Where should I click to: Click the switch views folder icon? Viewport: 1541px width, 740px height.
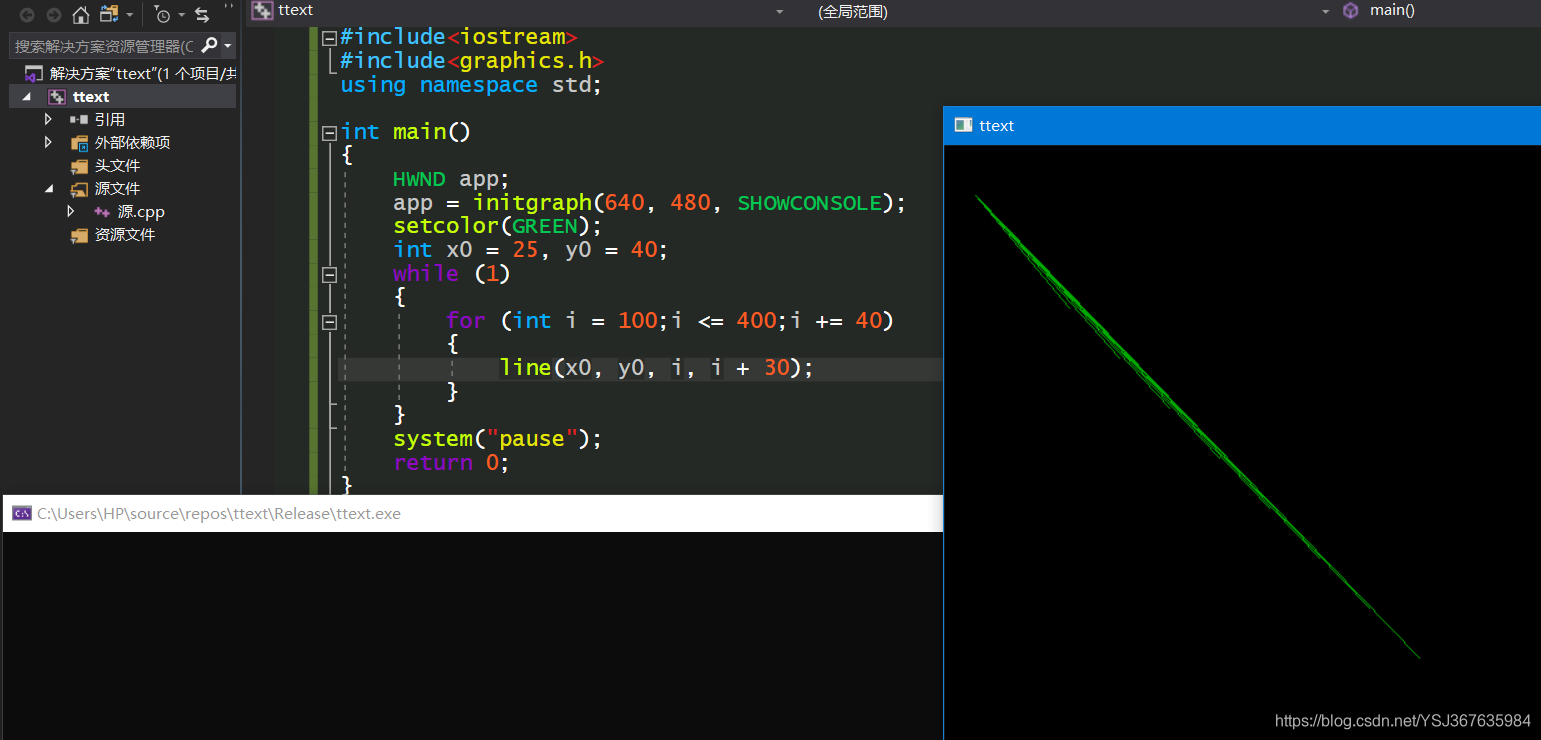coord(109,14)
